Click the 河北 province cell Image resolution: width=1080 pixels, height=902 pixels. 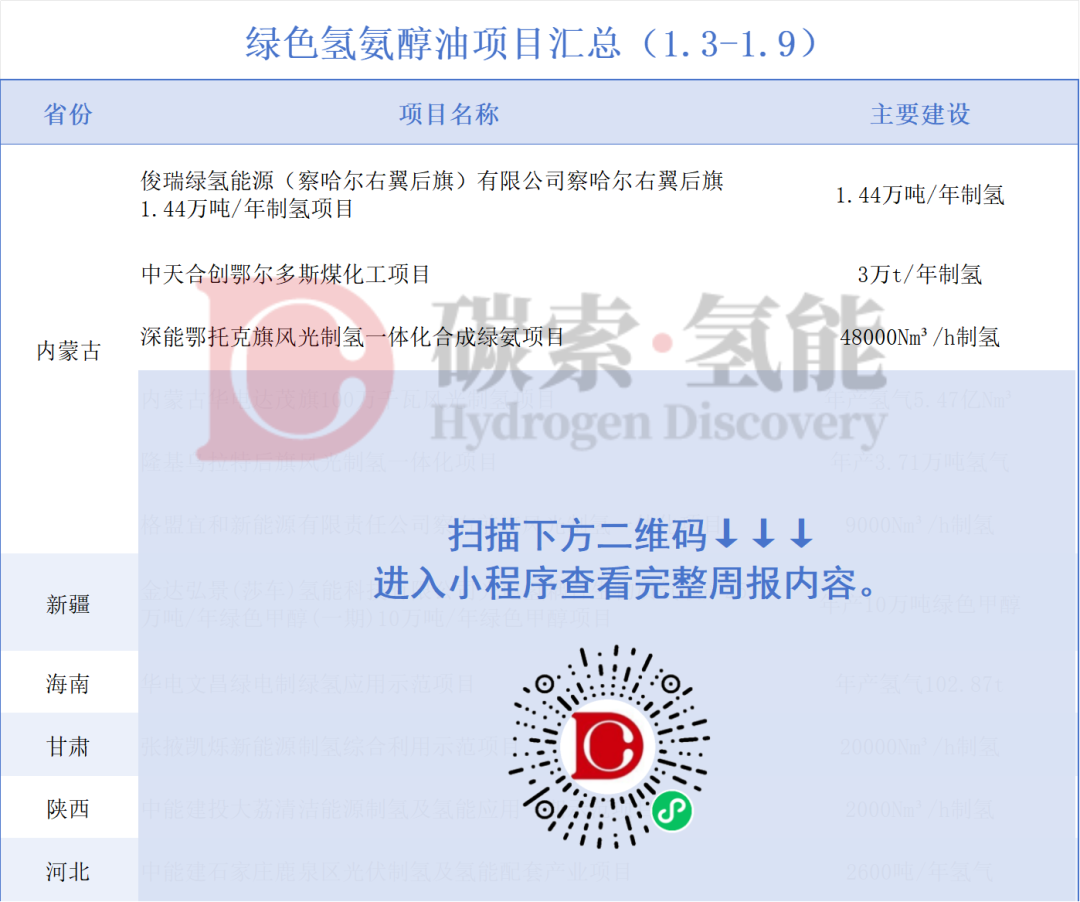68,872
